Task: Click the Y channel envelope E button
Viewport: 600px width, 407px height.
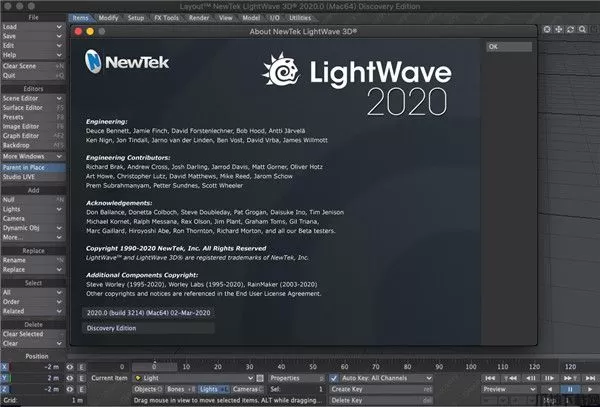Action: [x=82, y=378]
